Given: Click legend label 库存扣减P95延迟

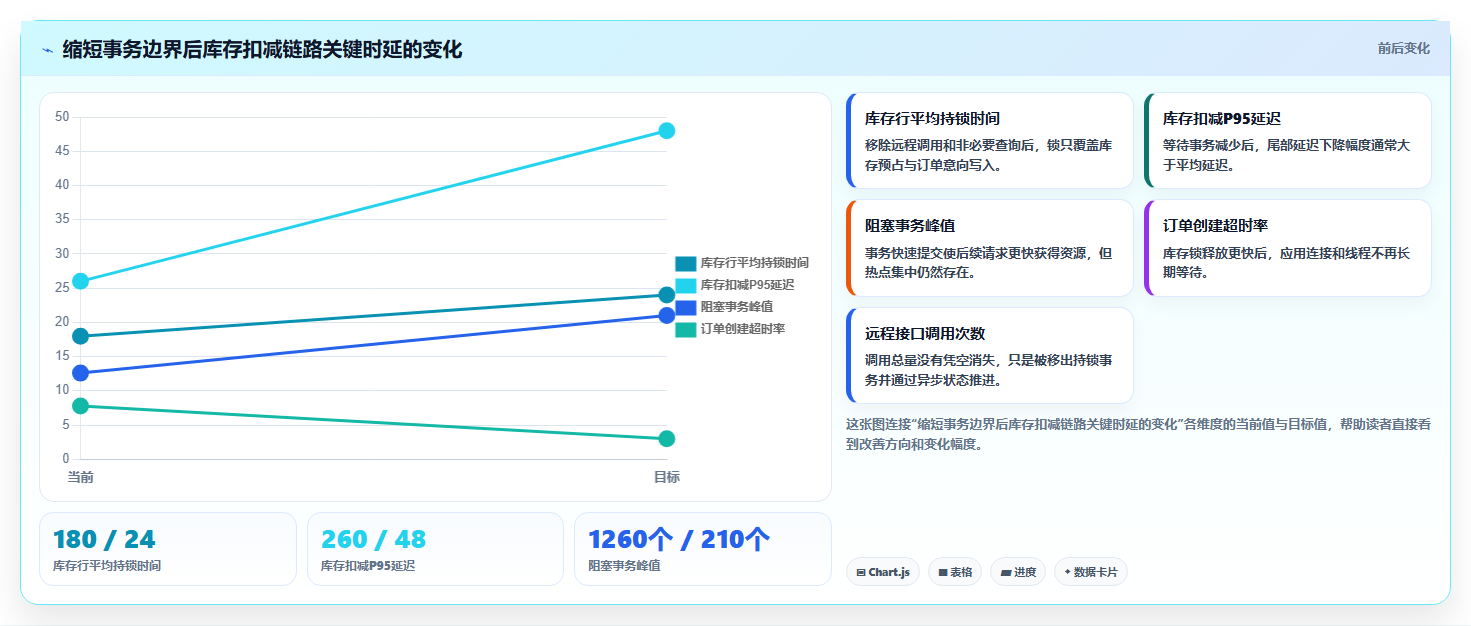Looking at the screenshot, I should (x=748, y=285).
